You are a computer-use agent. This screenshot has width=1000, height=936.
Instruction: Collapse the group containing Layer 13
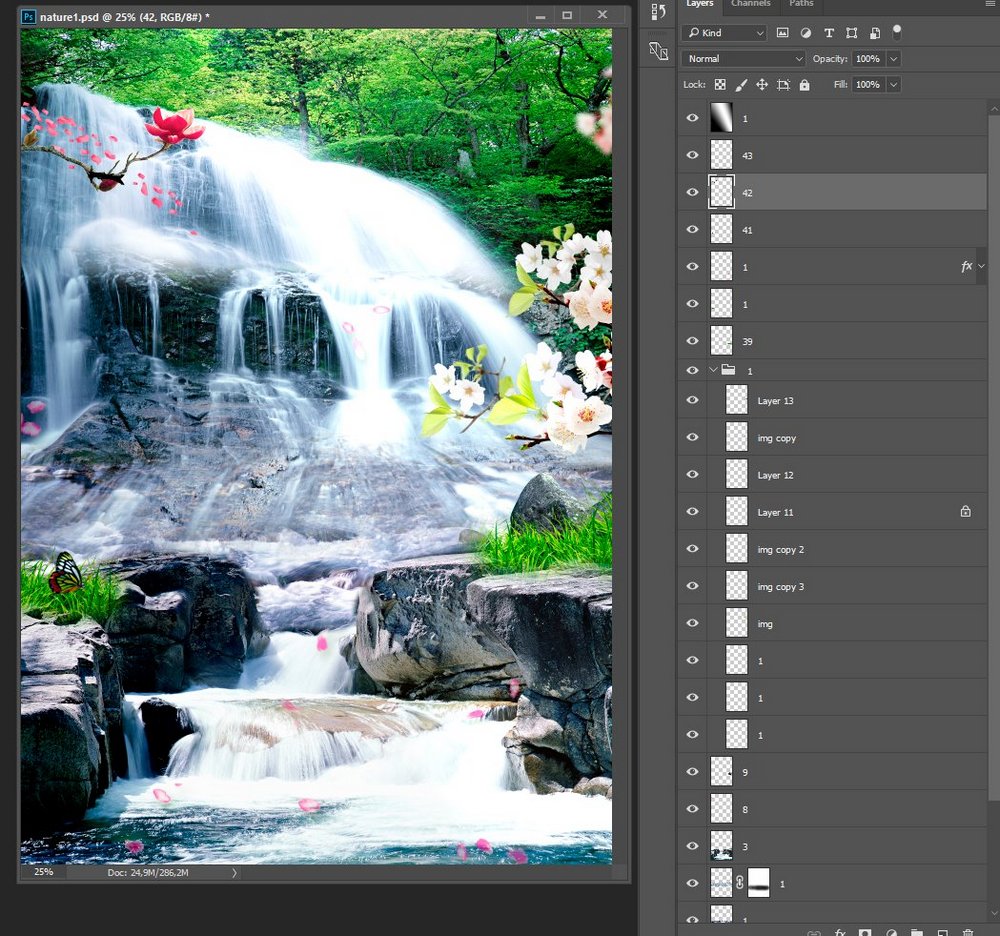click(x=713, y=370)
